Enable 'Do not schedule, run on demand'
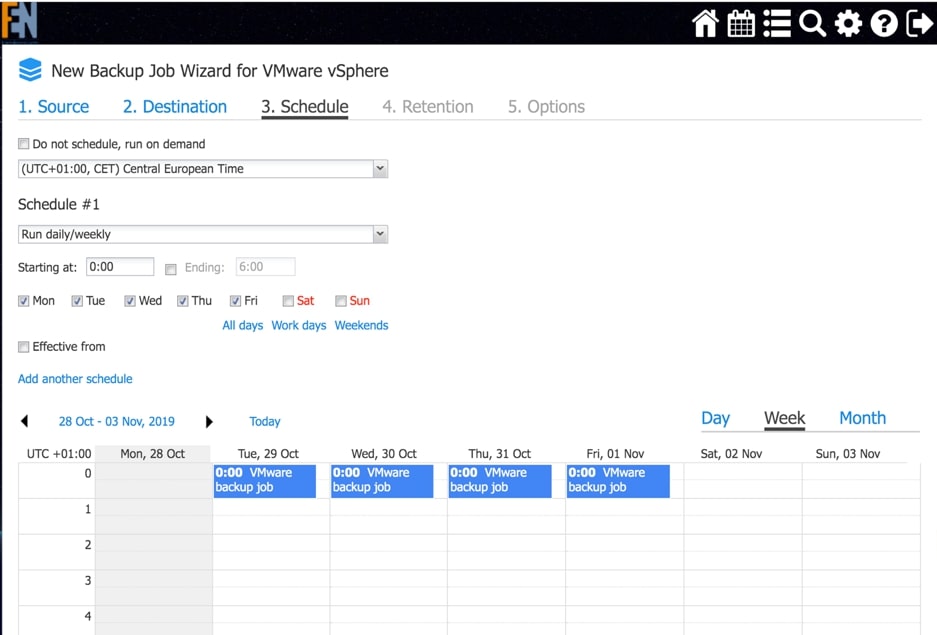 [x=24, y=144]
